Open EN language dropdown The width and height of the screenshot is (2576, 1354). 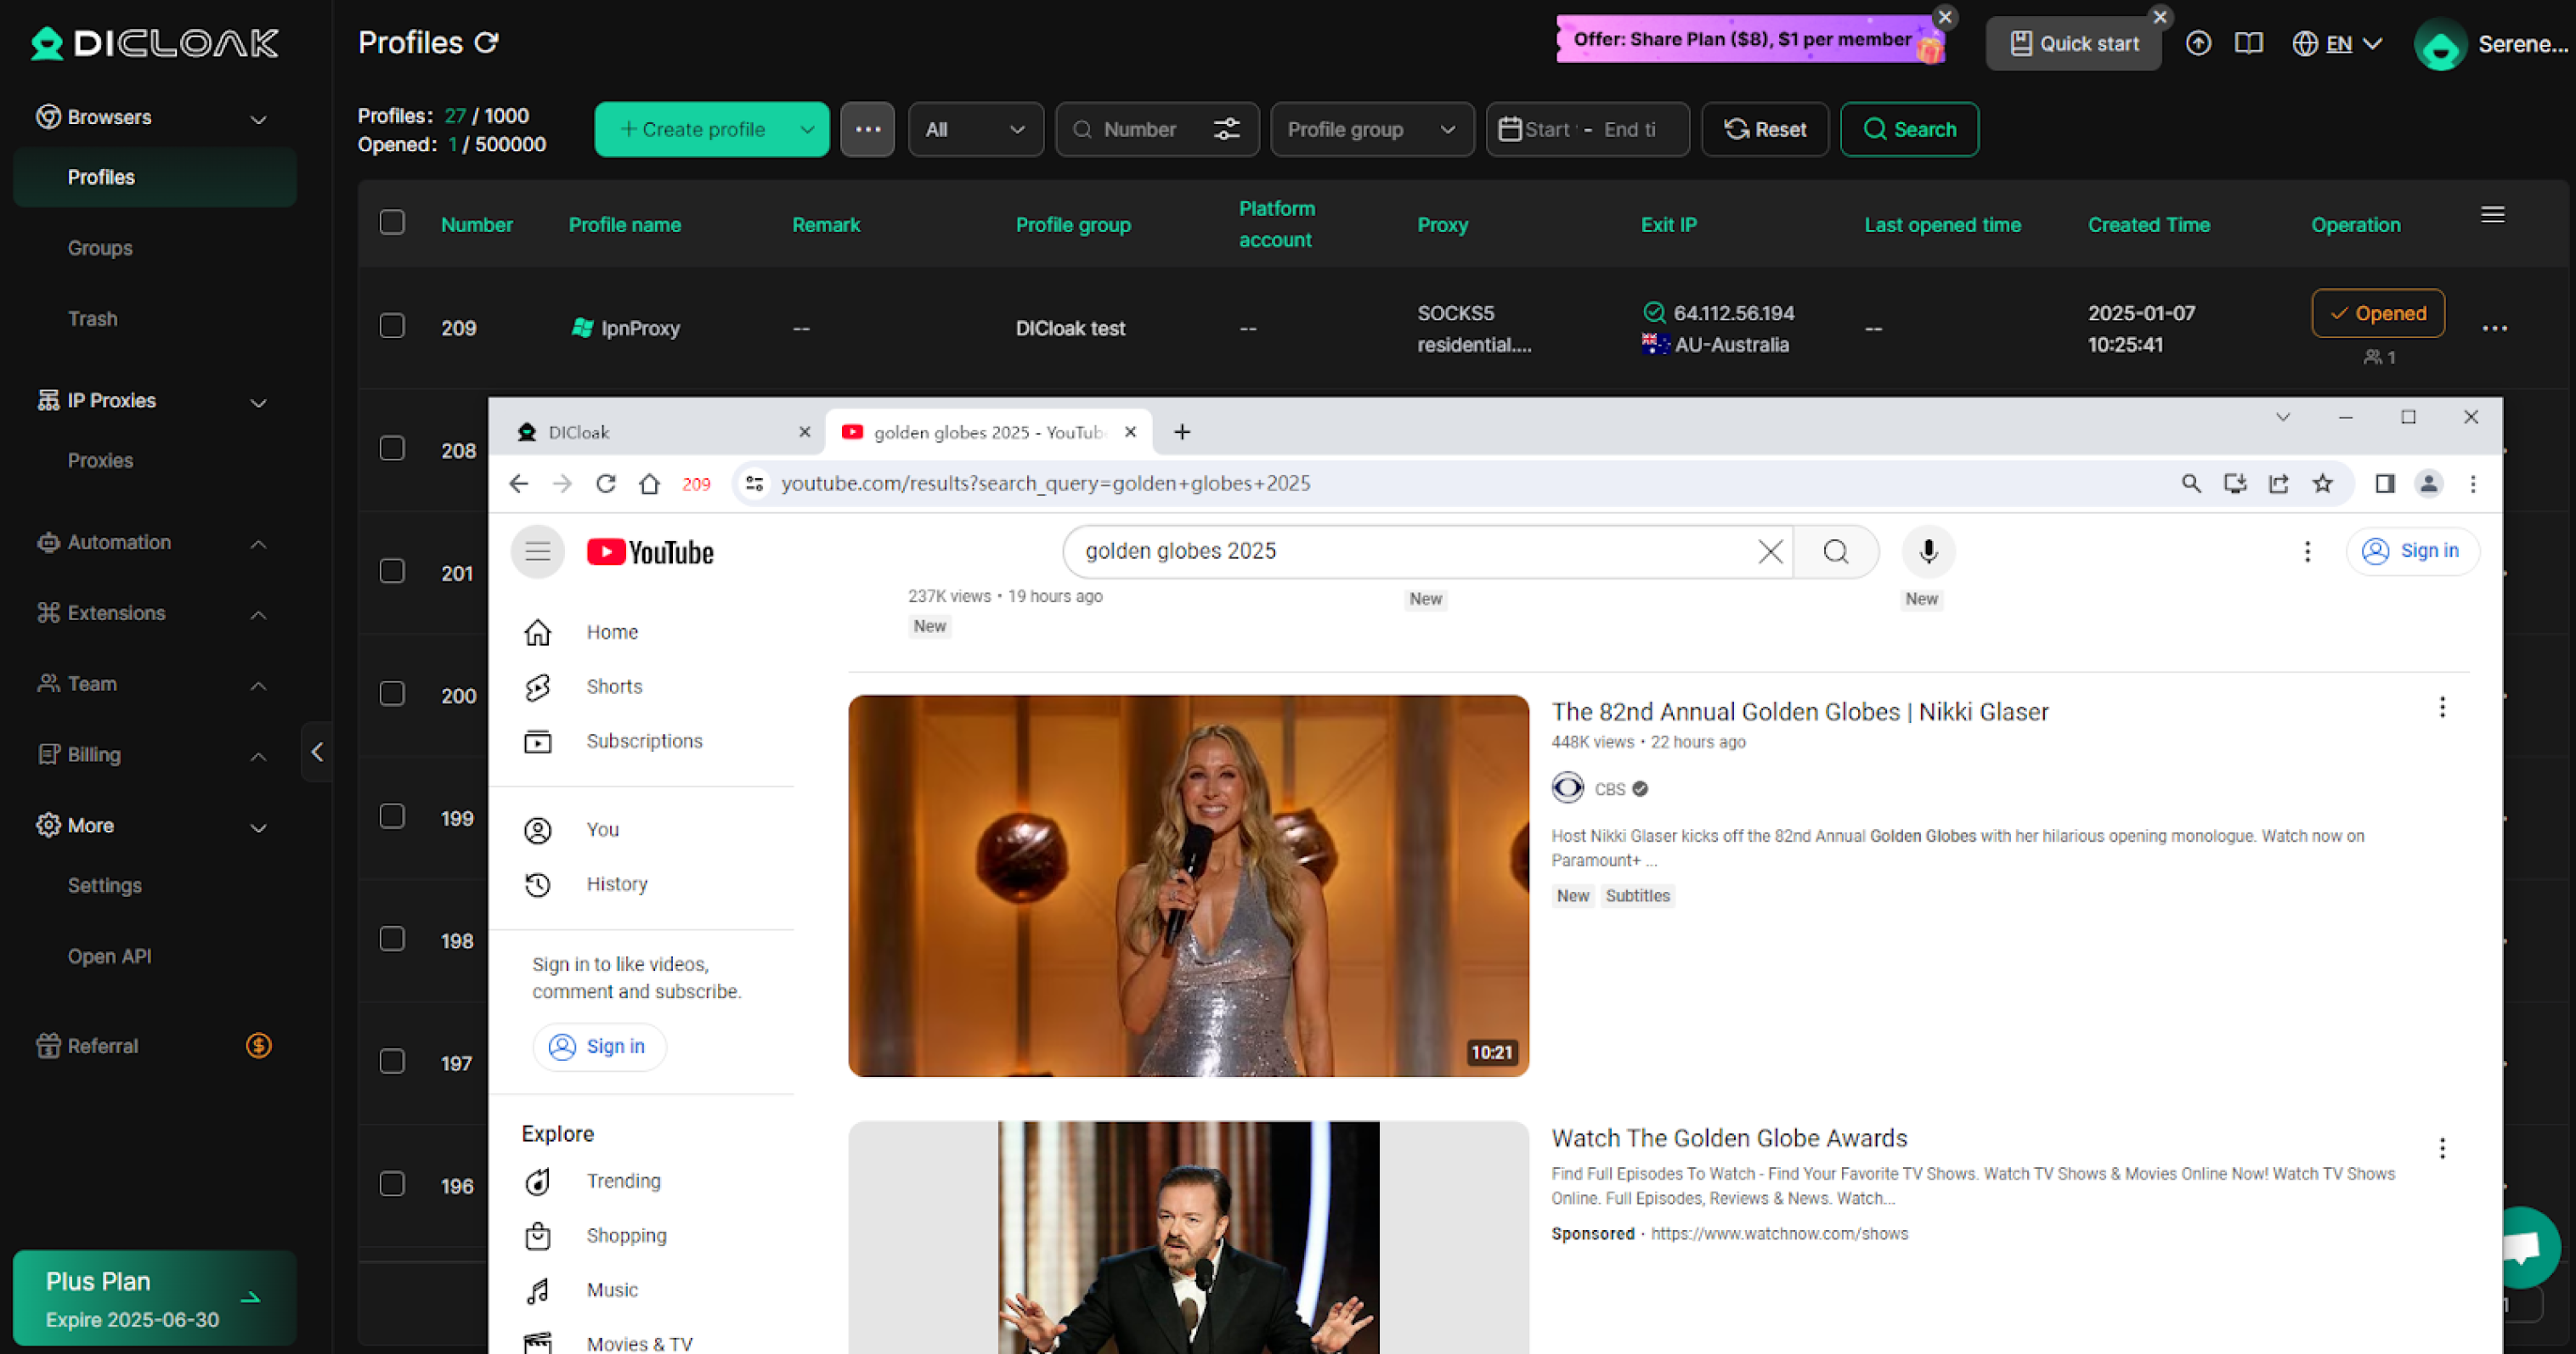pyautogui.click(x=2338, y=44)
